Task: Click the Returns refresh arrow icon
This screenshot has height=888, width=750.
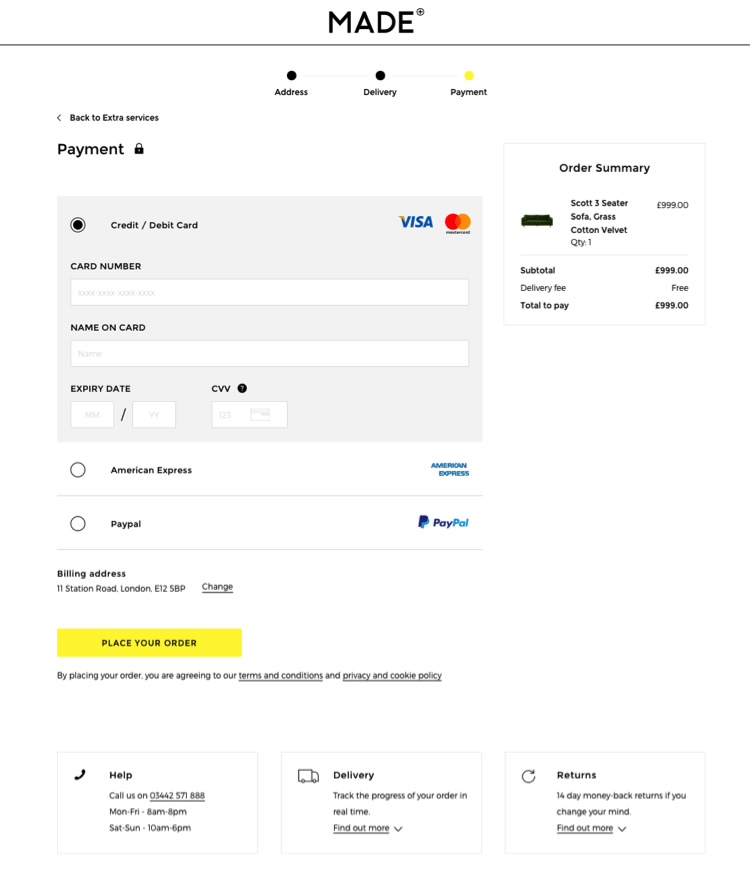Action: tap(529, 776)
